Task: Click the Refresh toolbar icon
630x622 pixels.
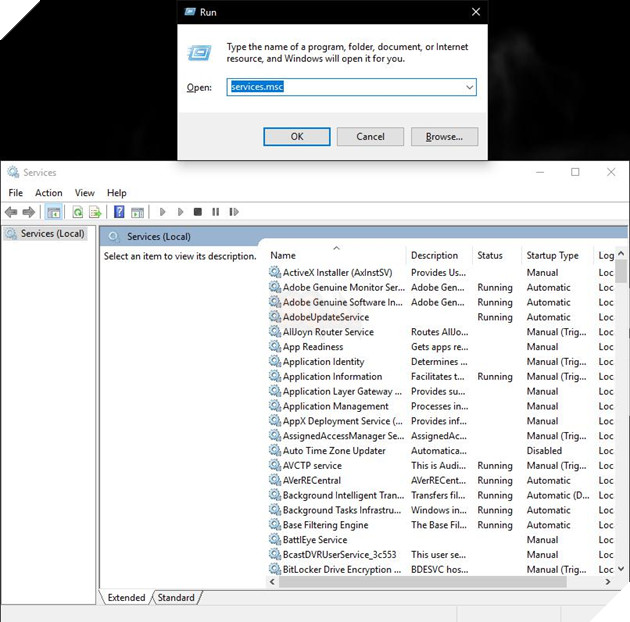Action: tap(77, 212)
